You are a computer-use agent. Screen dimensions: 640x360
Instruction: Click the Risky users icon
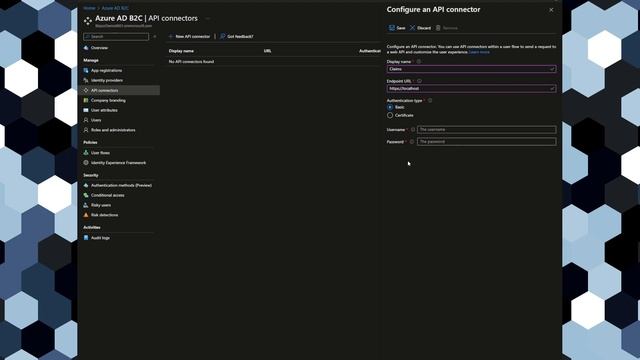point(86,205)
